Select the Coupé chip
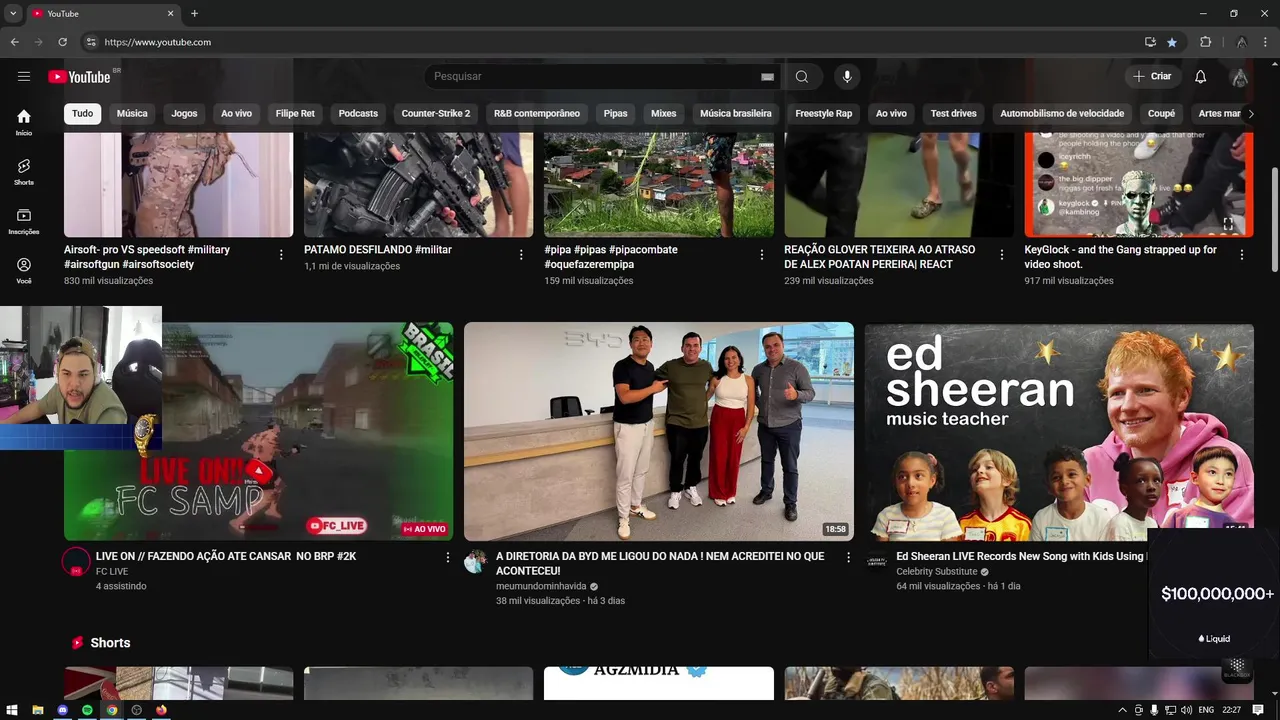Screen dimensions: 1280x720 point(1161,114)
